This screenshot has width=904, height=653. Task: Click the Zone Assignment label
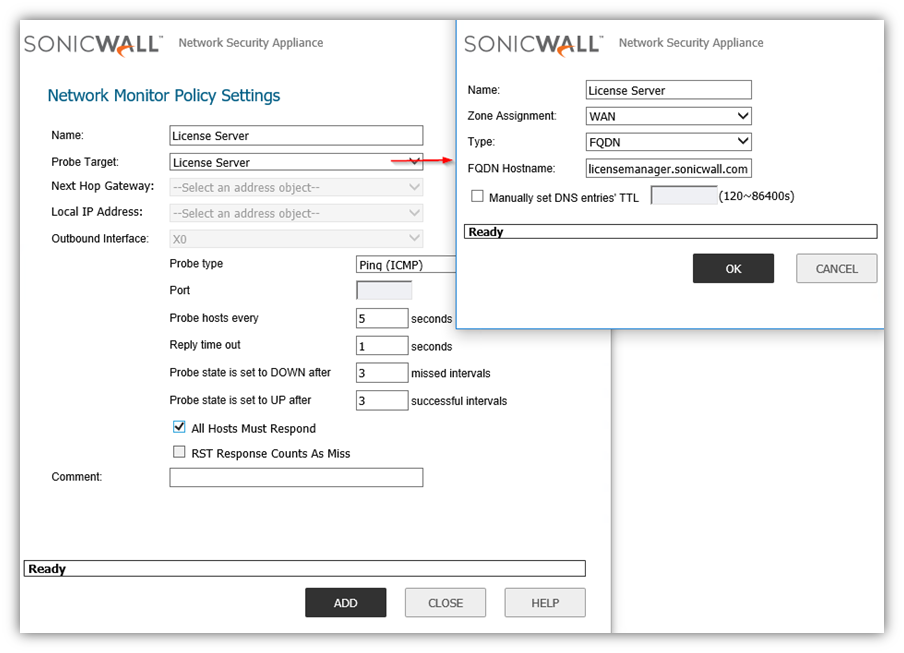(512, 116)
